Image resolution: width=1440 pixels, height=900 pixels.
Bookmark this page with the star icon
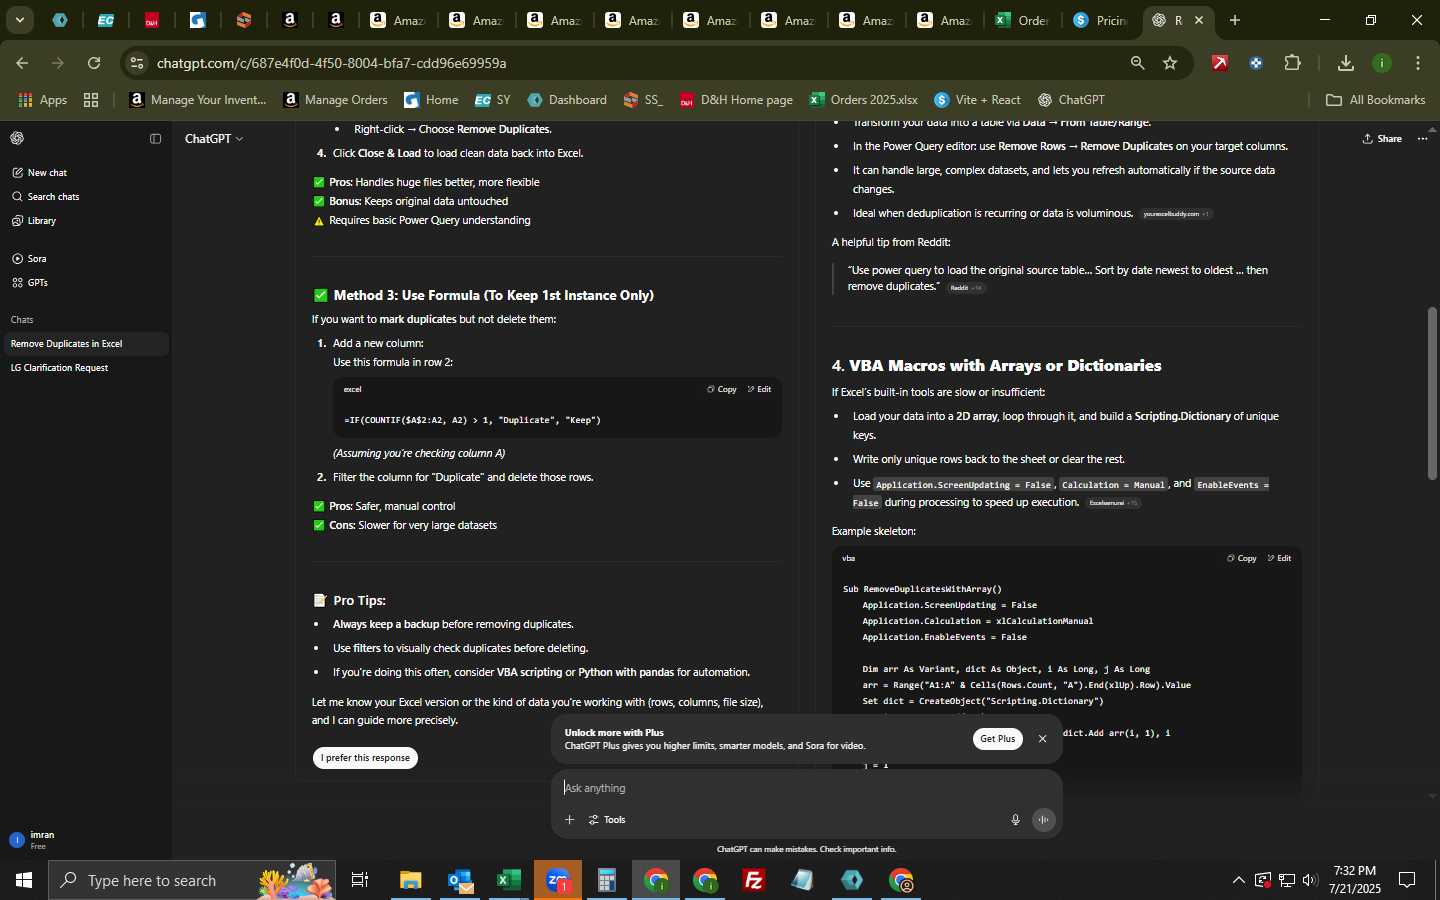click(x=1170, y=63)
